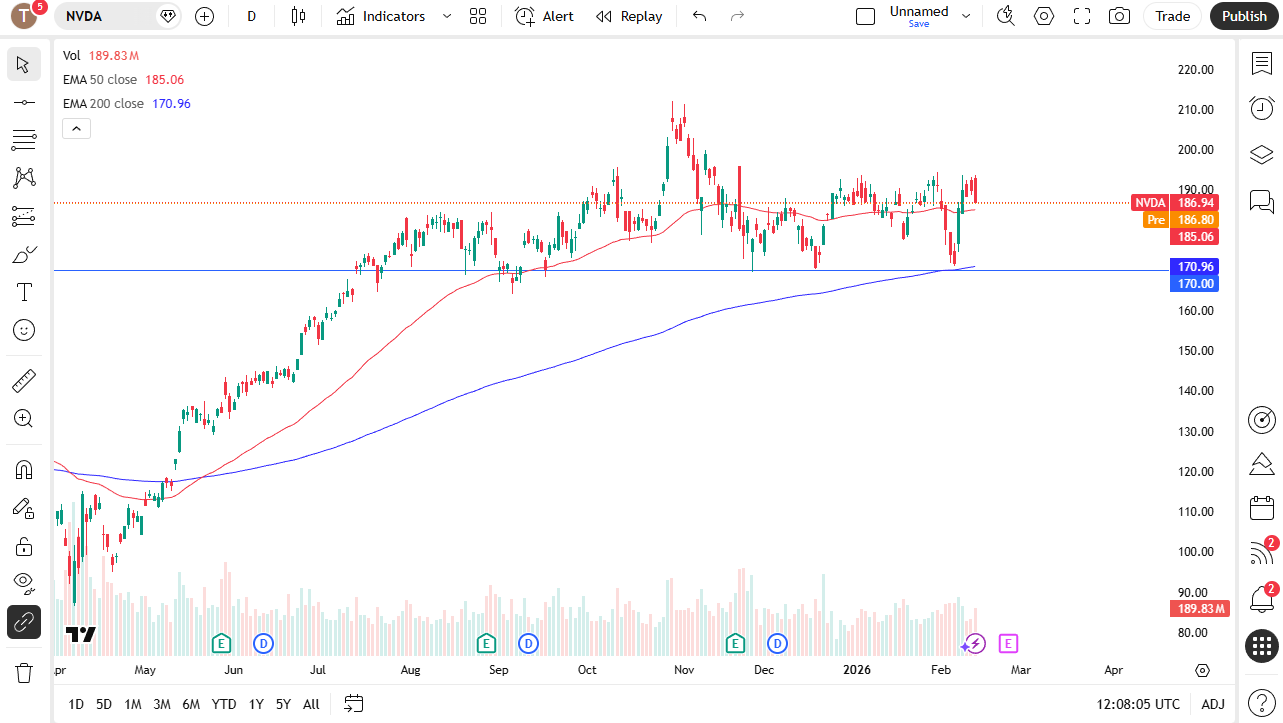Open the forecasting and projection tools
Viewport: 1283px width, 723px height.
tap(24, 216)
